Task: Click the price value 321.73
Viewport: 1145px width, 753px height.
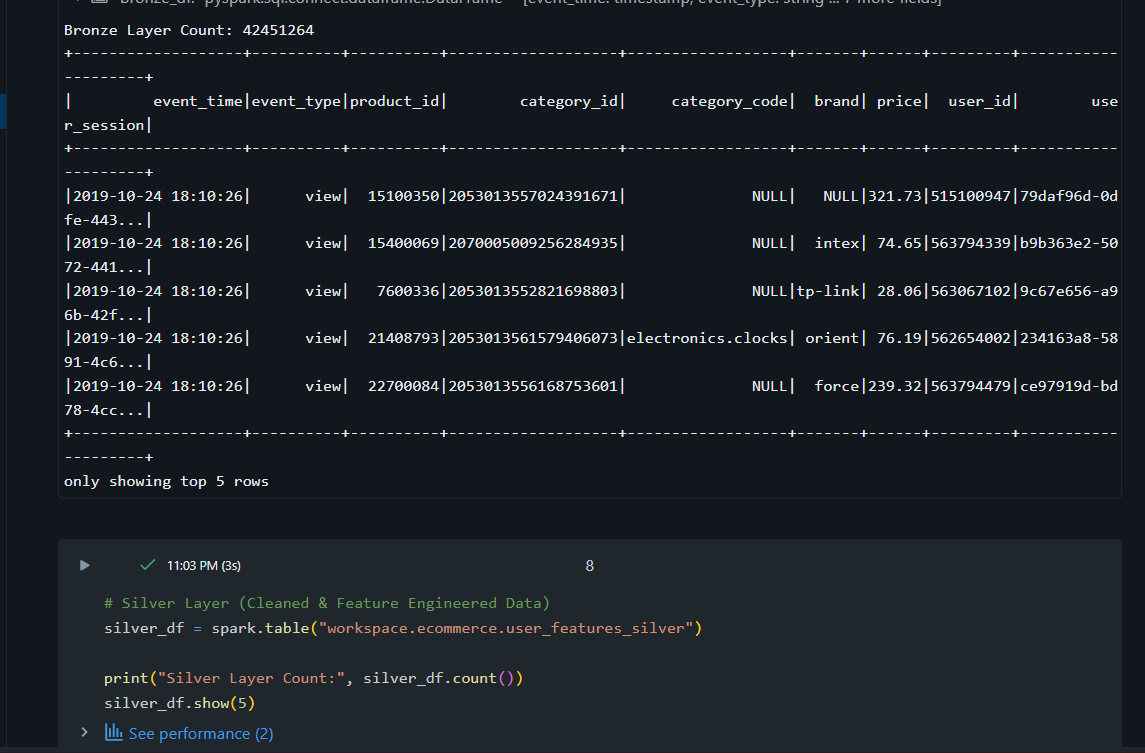Action: coord(895,196)
